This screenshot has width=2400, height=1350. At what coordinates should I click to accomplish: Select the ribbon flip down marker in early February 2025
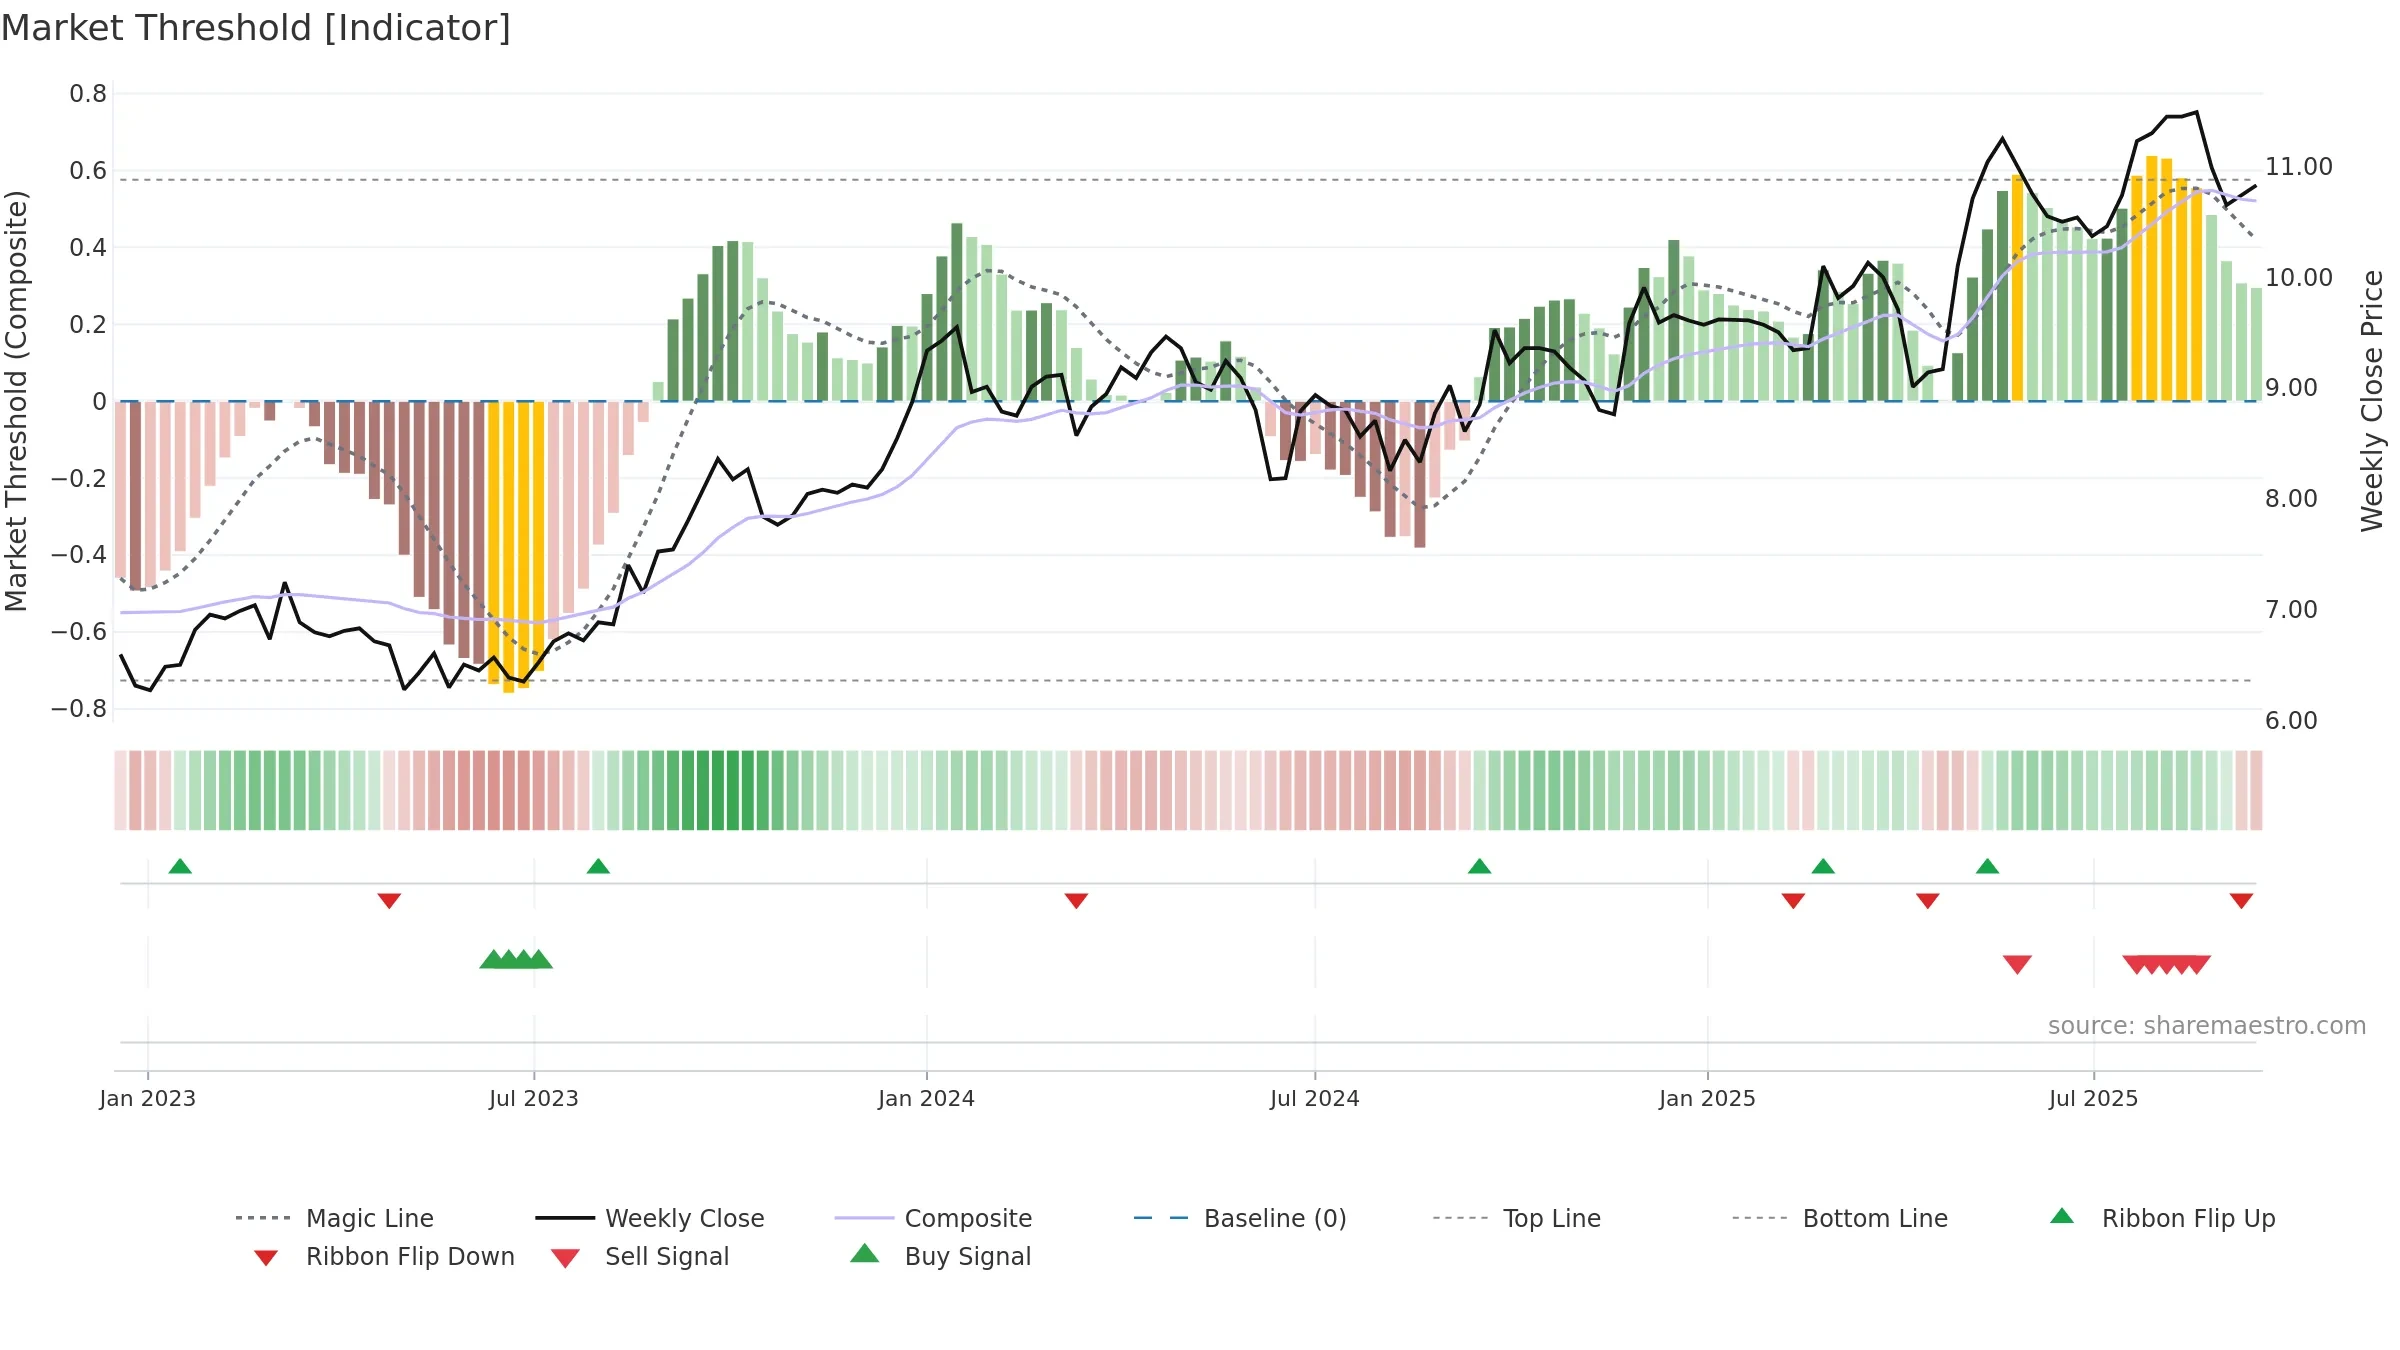(x=1793, y=901)
